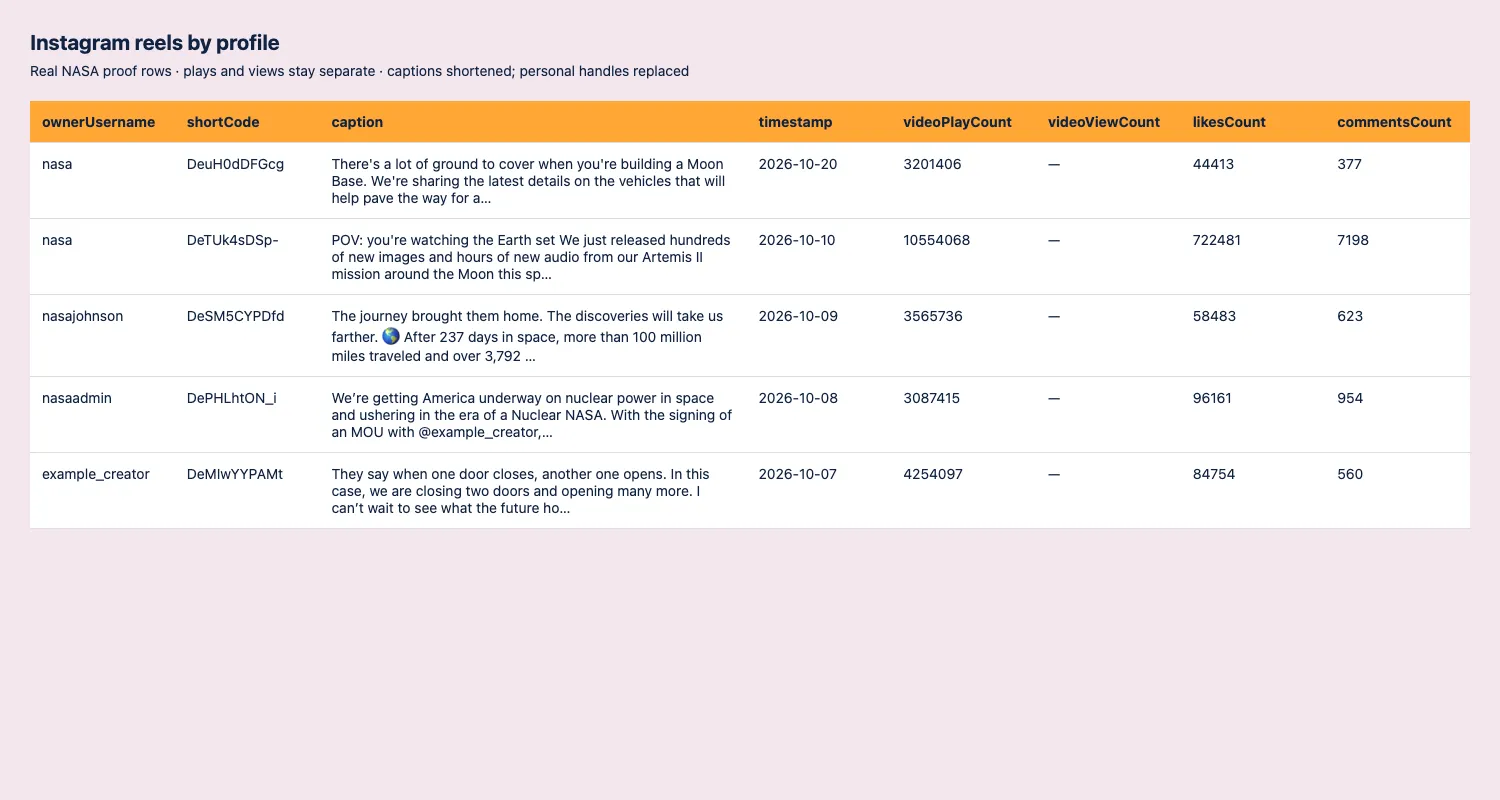
Task: Click the 2026-10-09 timestamp cell
Action: [x=819, y=336]
